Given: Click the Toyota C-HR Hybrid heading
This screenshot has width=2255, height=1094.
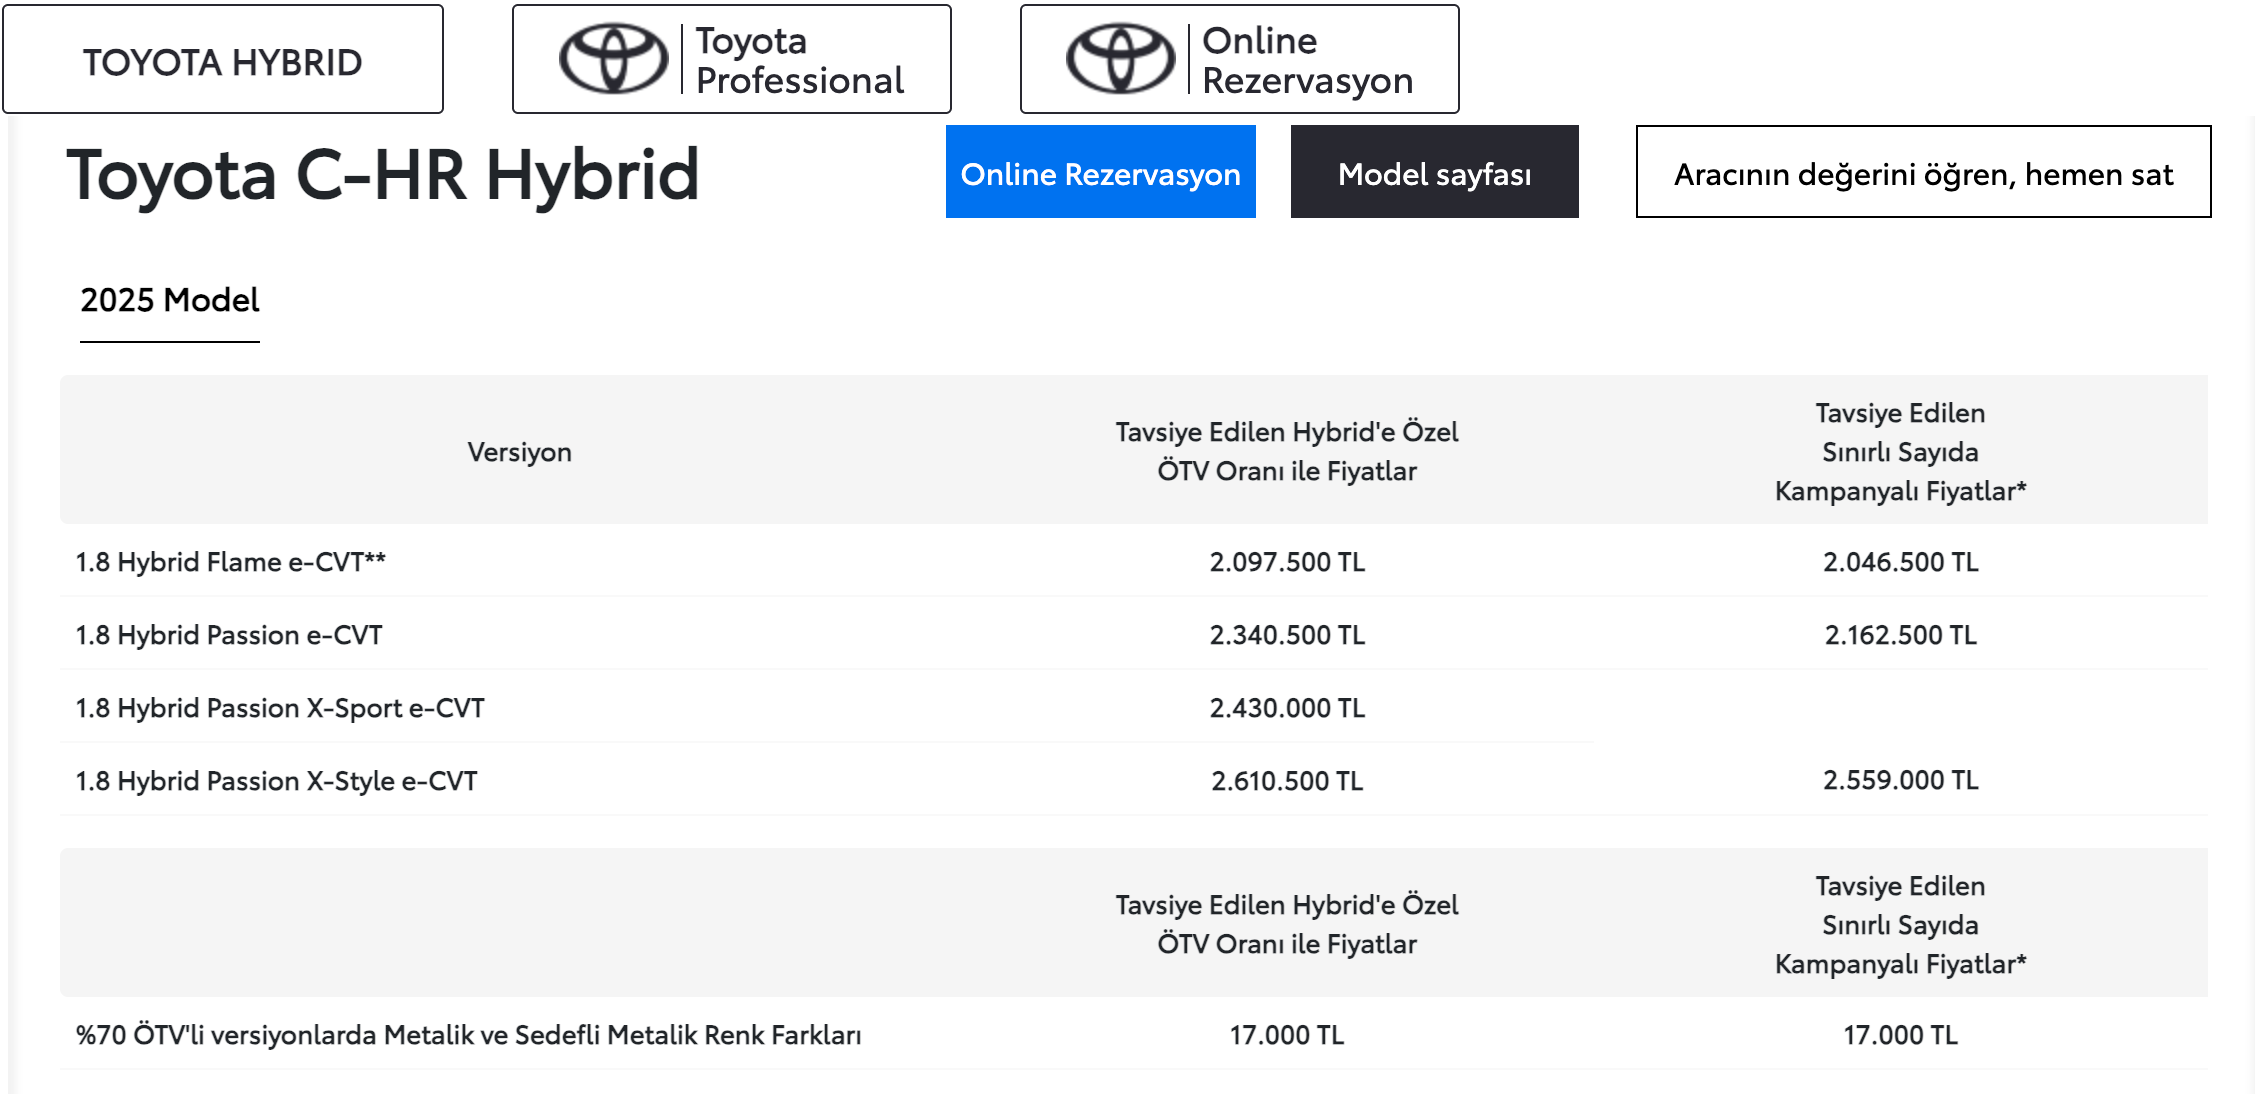Looking at the screenshot, I should click(382, 175).
